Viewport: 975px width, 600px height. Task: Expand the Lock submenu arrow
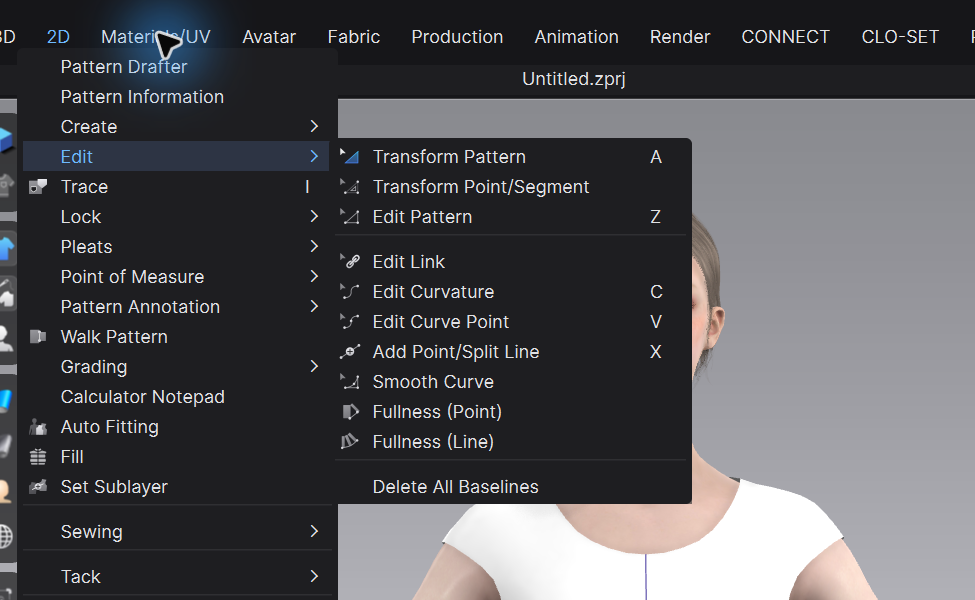314,216
